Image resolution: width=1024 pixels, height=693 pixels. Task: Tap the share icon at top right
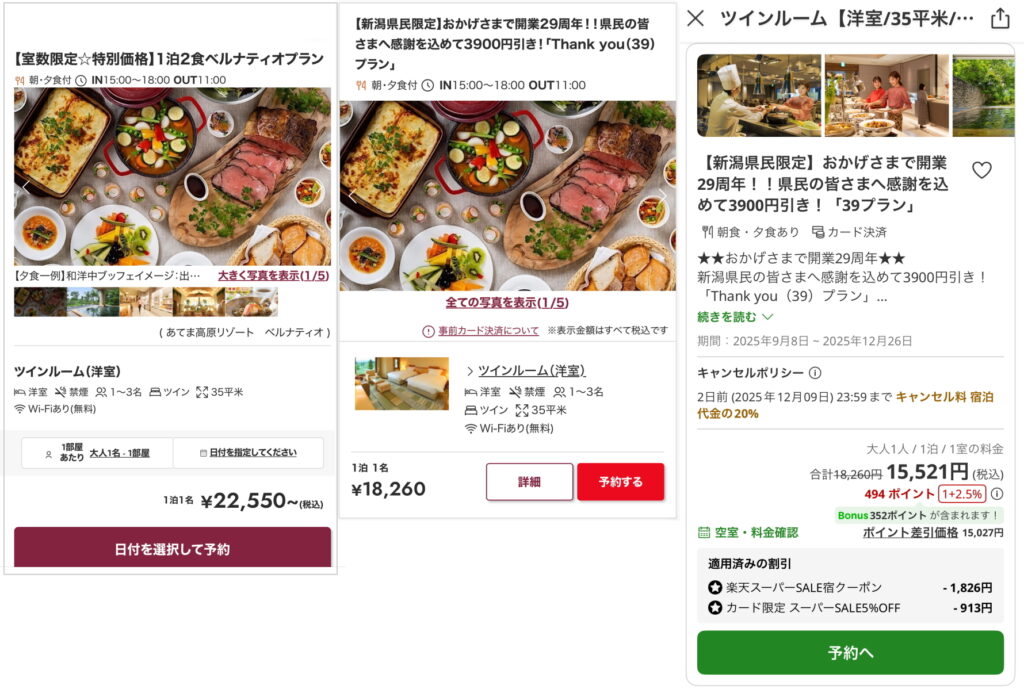coord(999,18)
